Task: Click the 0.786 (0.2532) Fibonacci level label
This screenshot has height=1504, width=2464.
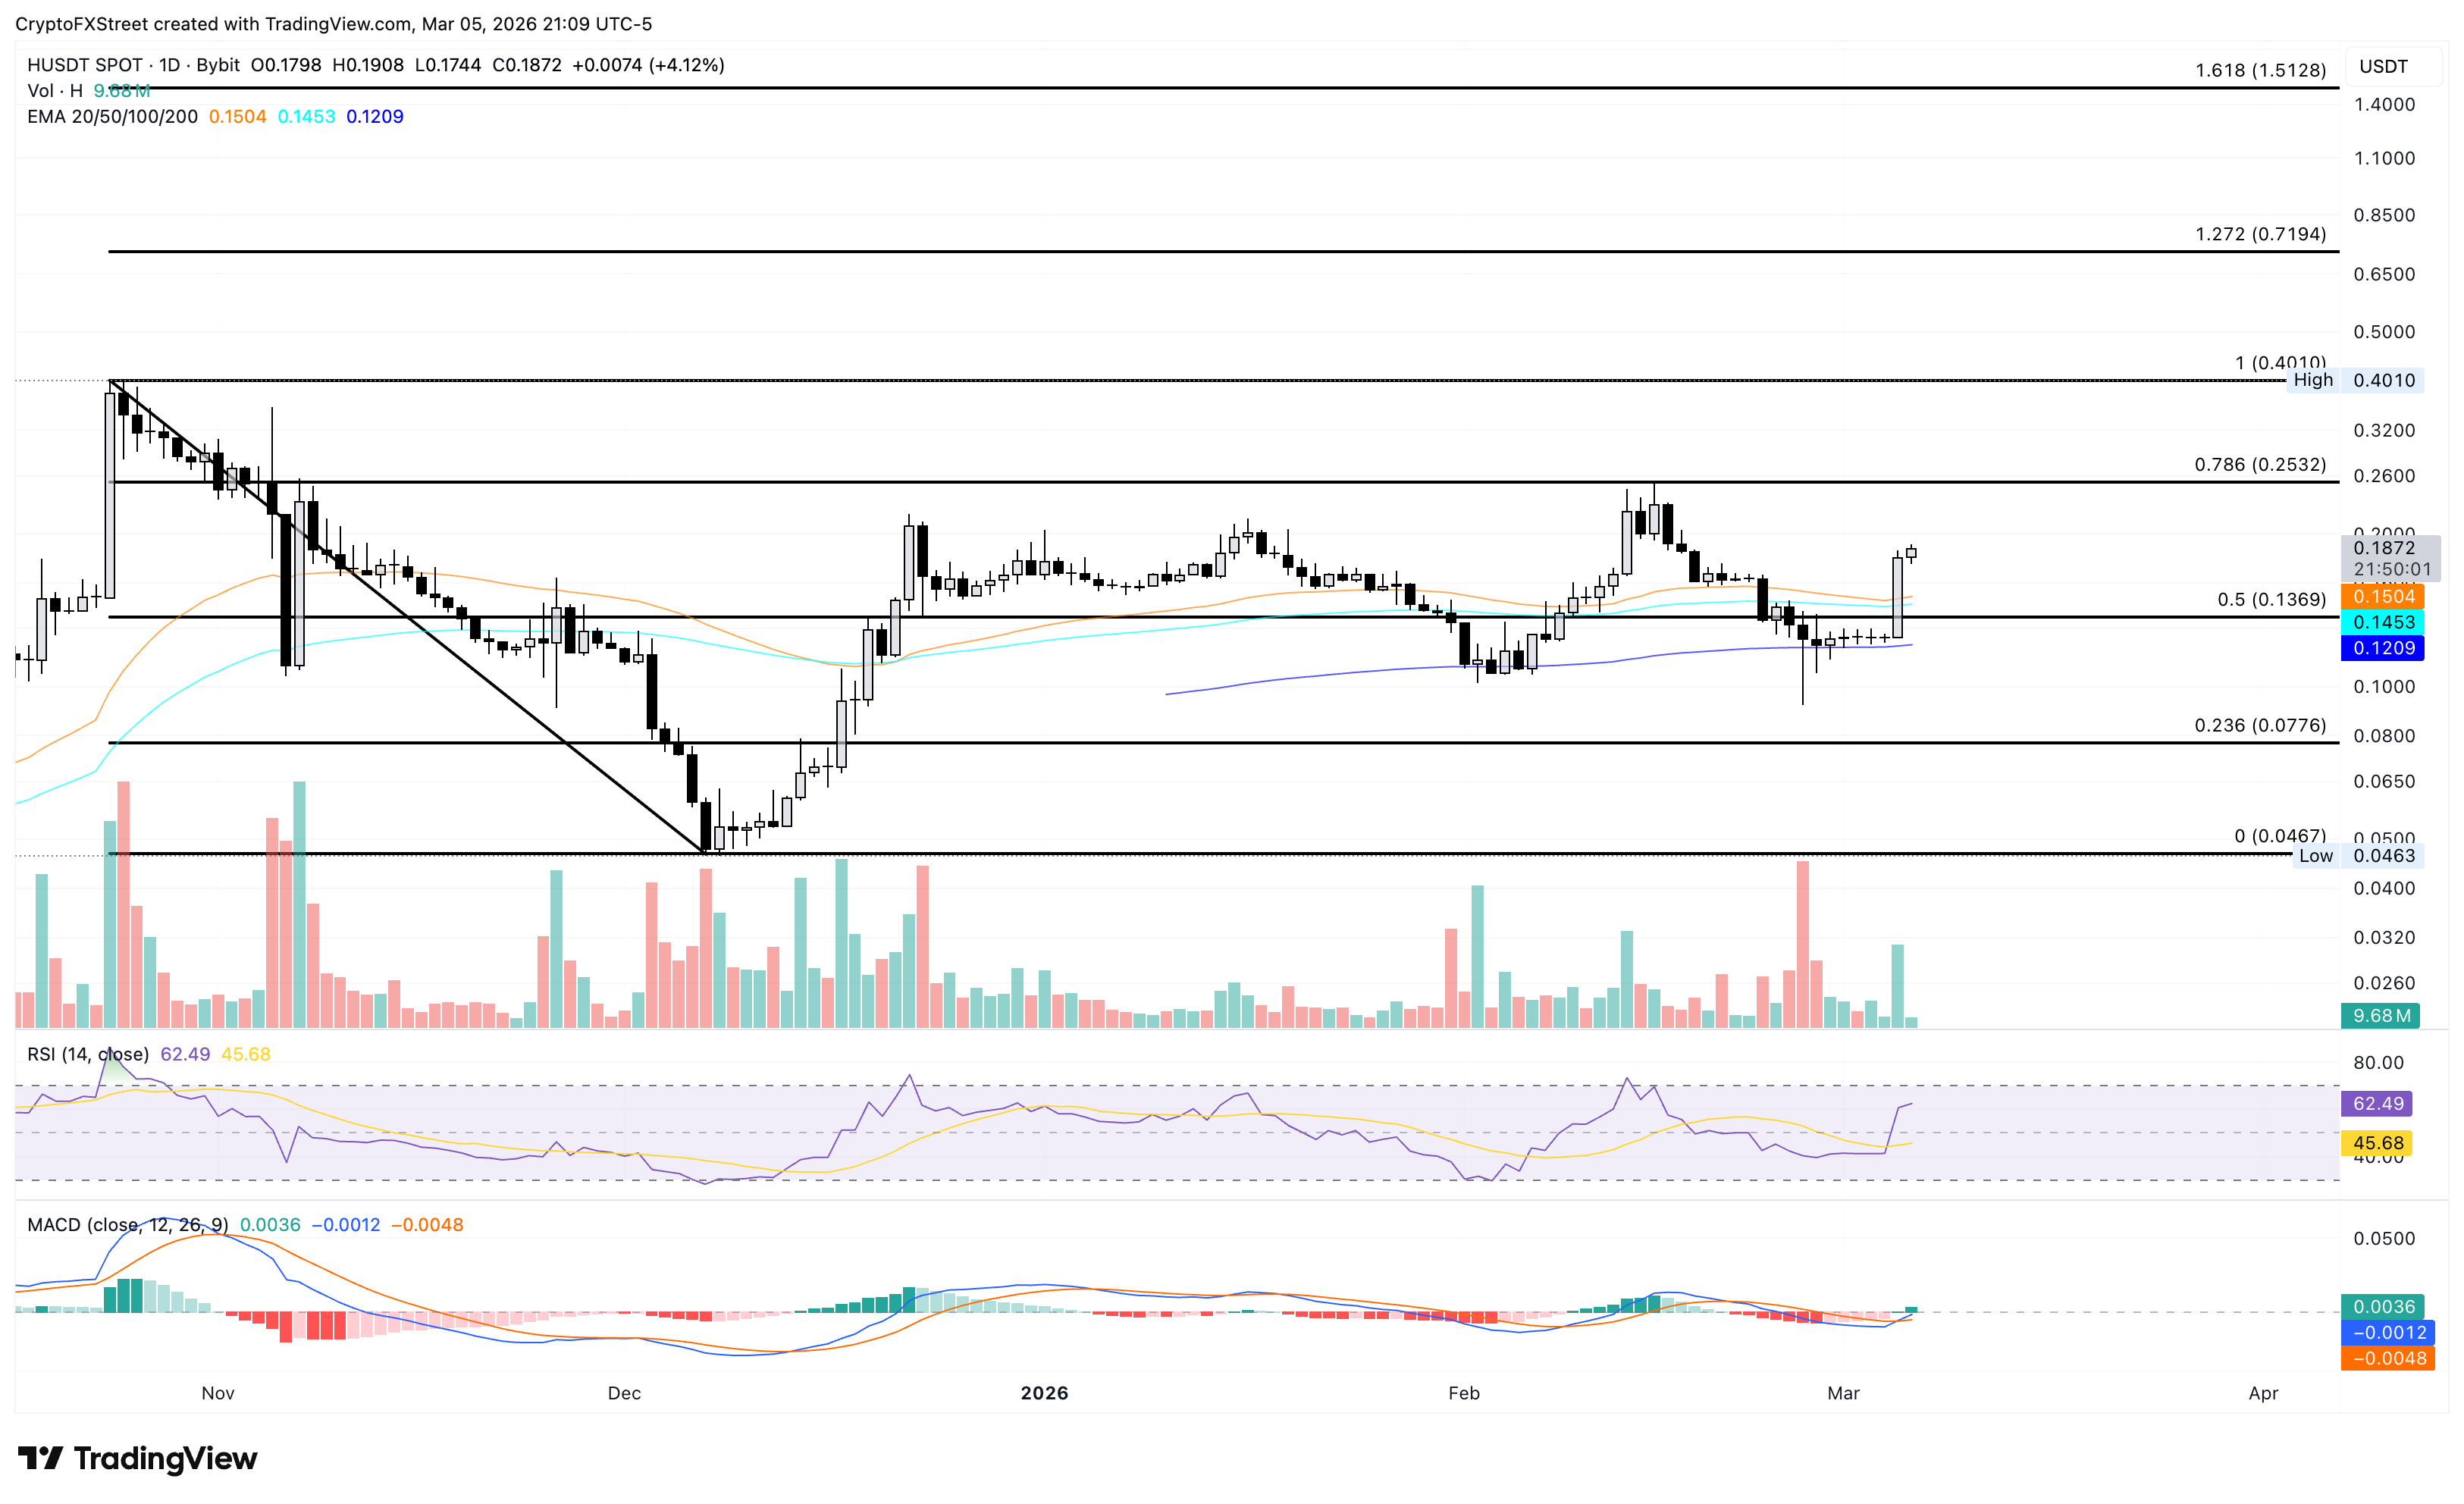Action: point(2259,465)
